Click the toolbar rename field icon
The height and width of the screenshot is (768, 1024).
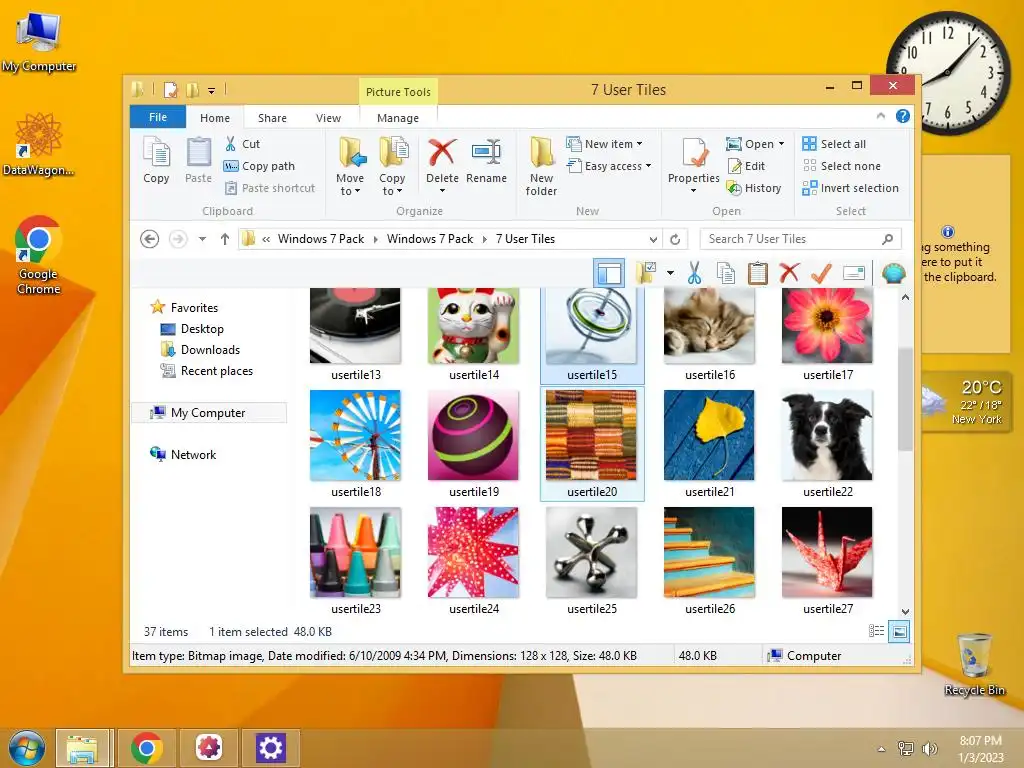(x=854, y=273)
